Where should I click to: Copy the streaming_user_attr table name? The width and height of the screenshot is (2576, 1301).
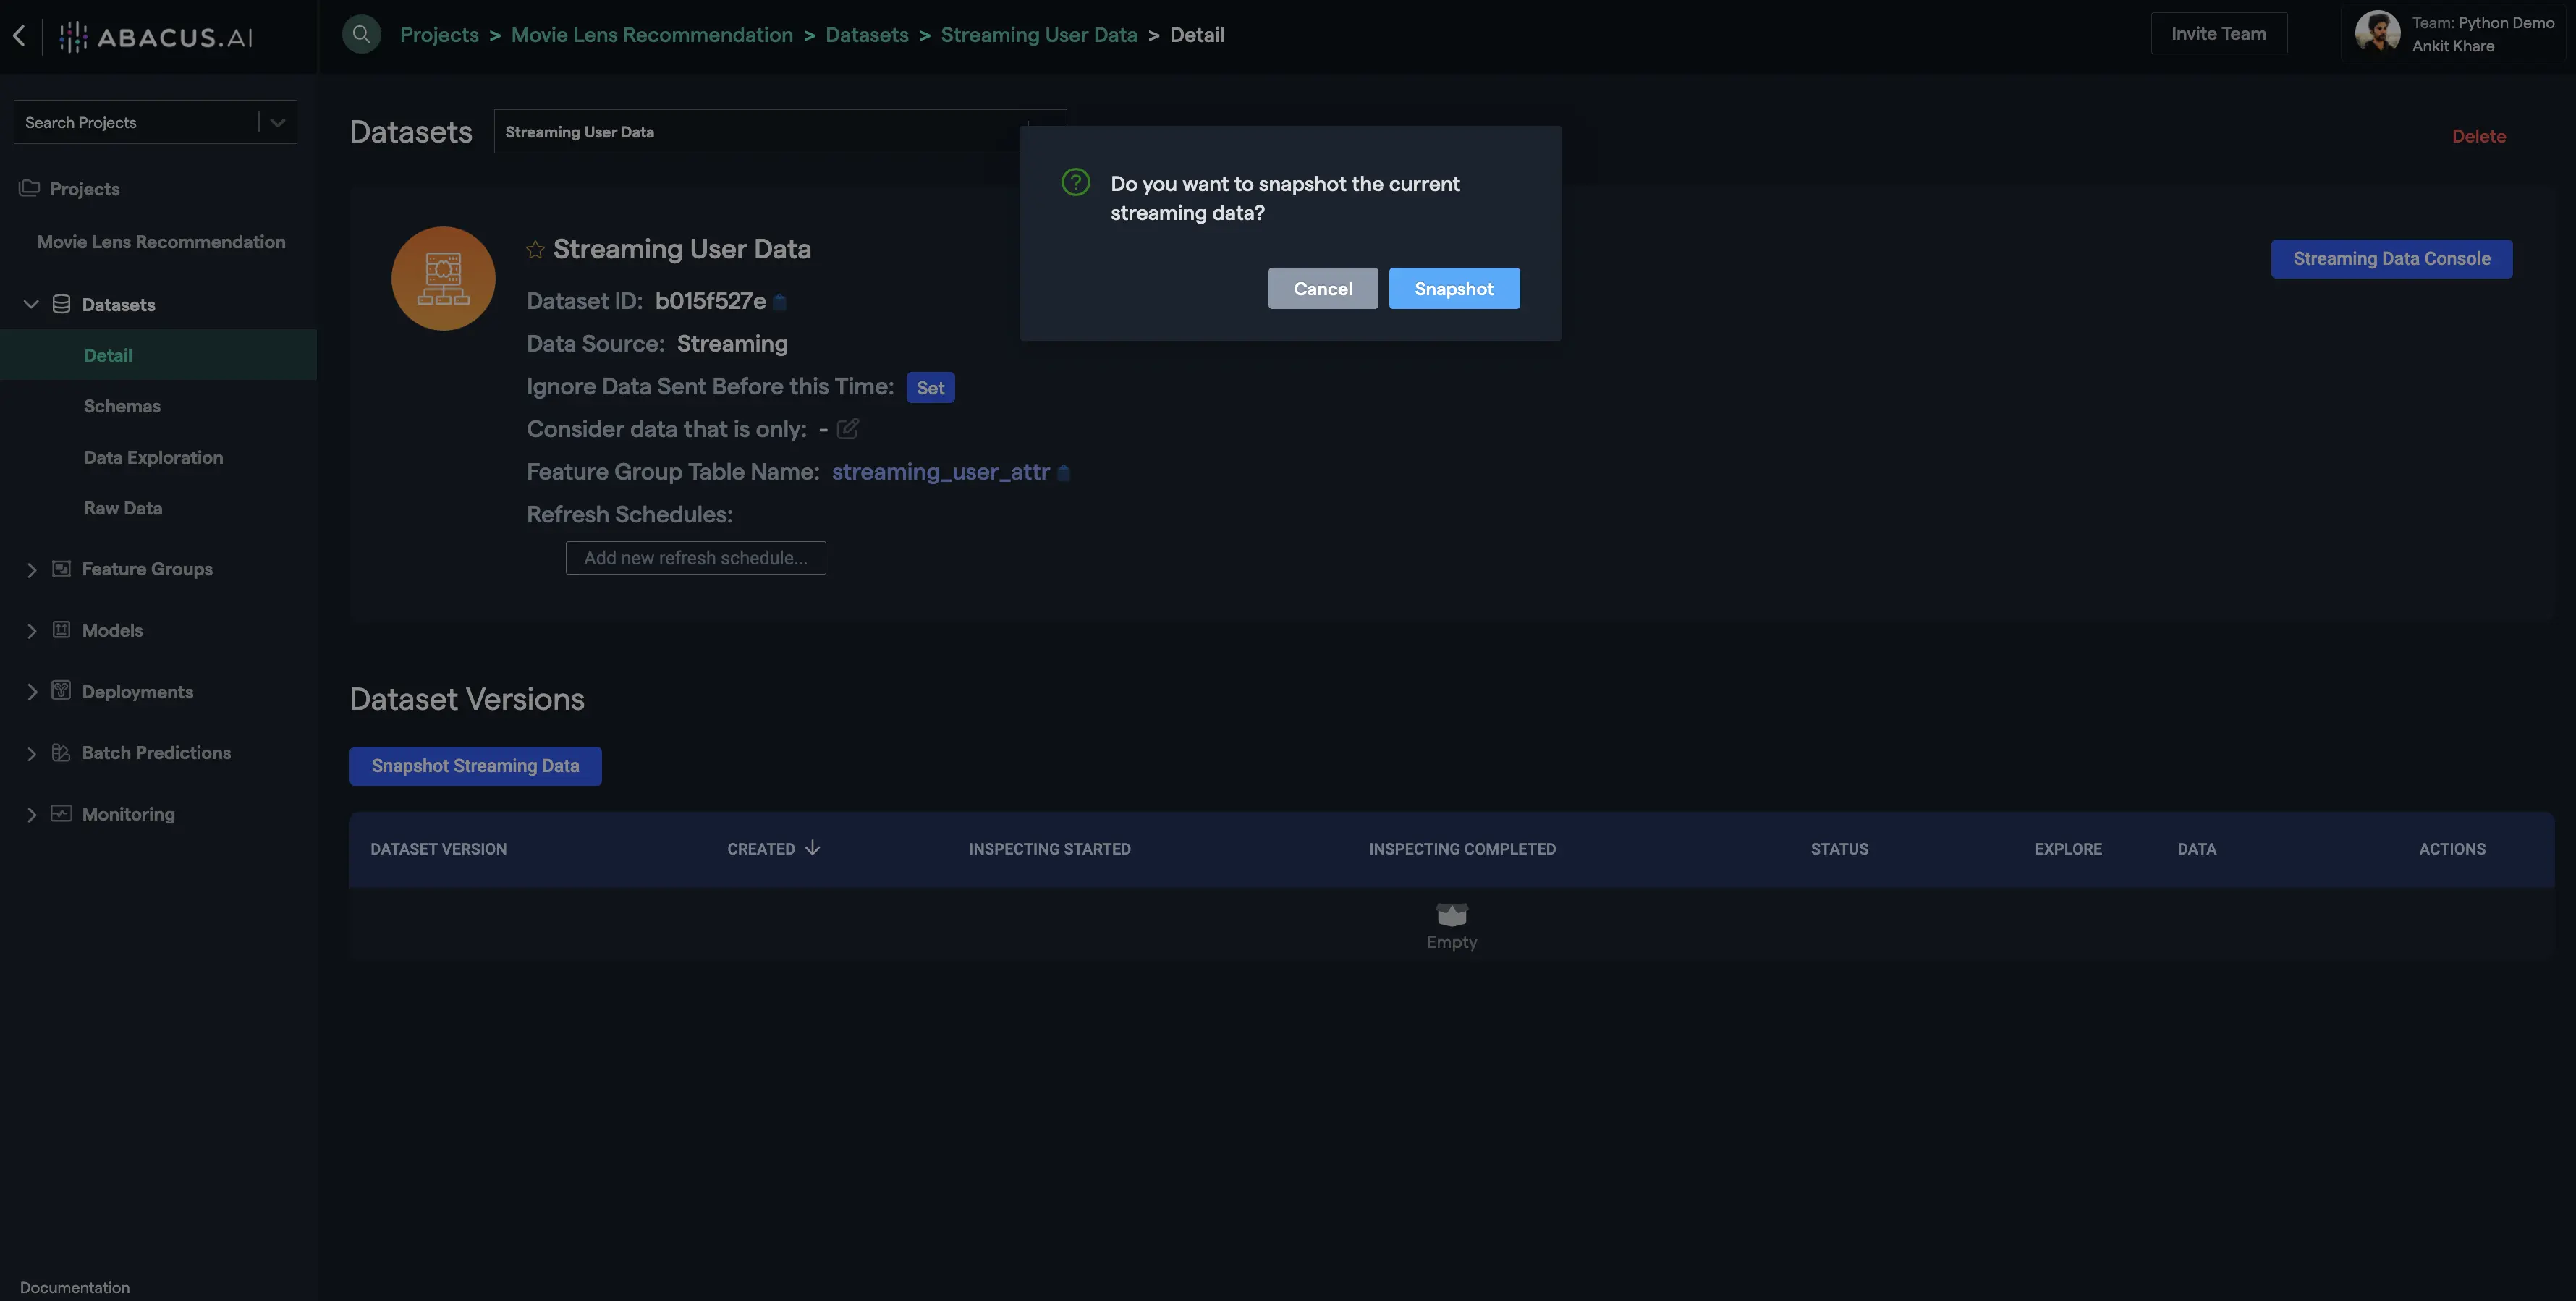click(x=1064, y=473)
